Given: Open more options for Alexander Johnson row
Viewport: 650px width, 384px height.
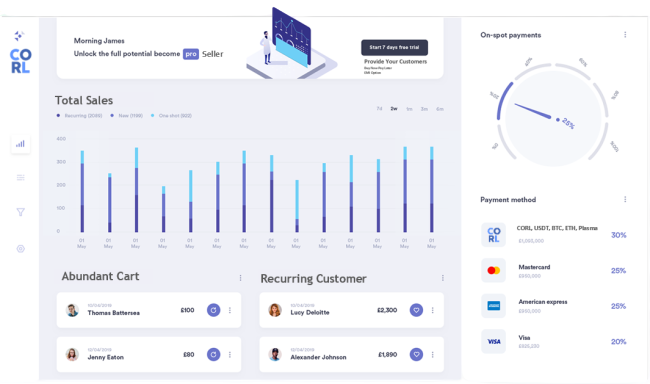Looking at the screenshot, I should point(432,355).
